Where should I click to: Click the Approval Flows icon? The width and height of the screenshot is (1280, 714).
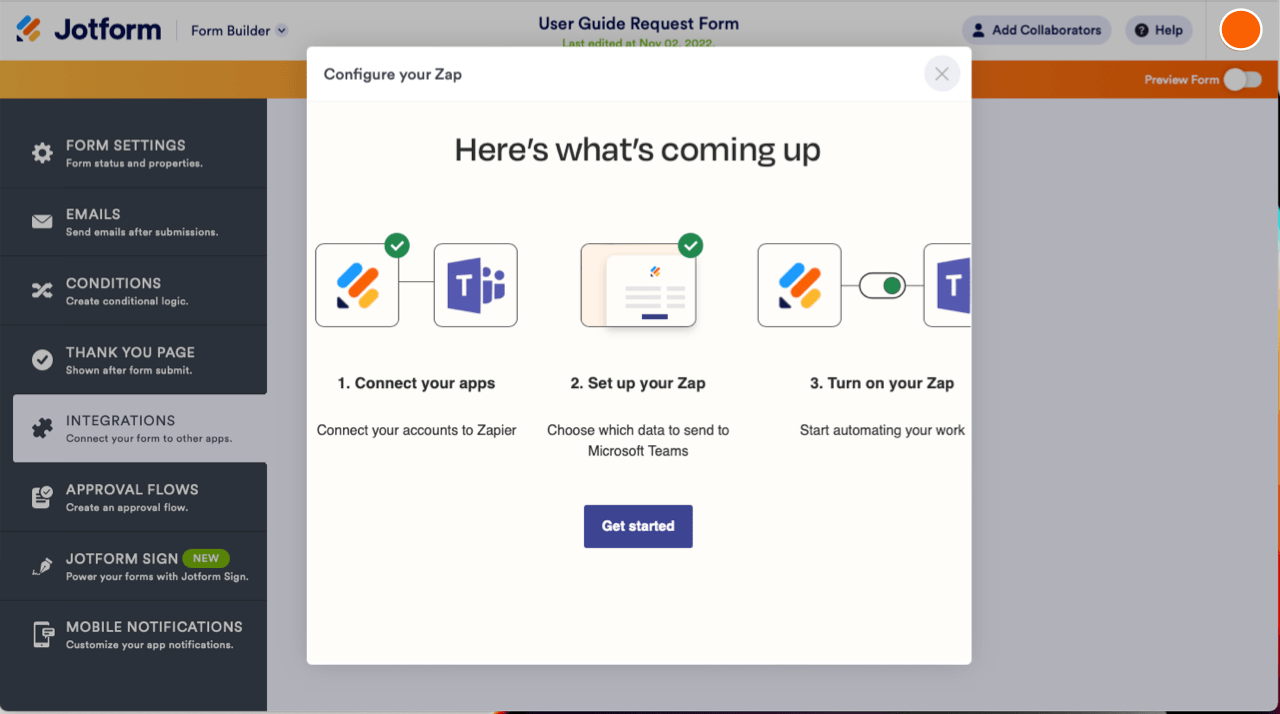point(42,497)
